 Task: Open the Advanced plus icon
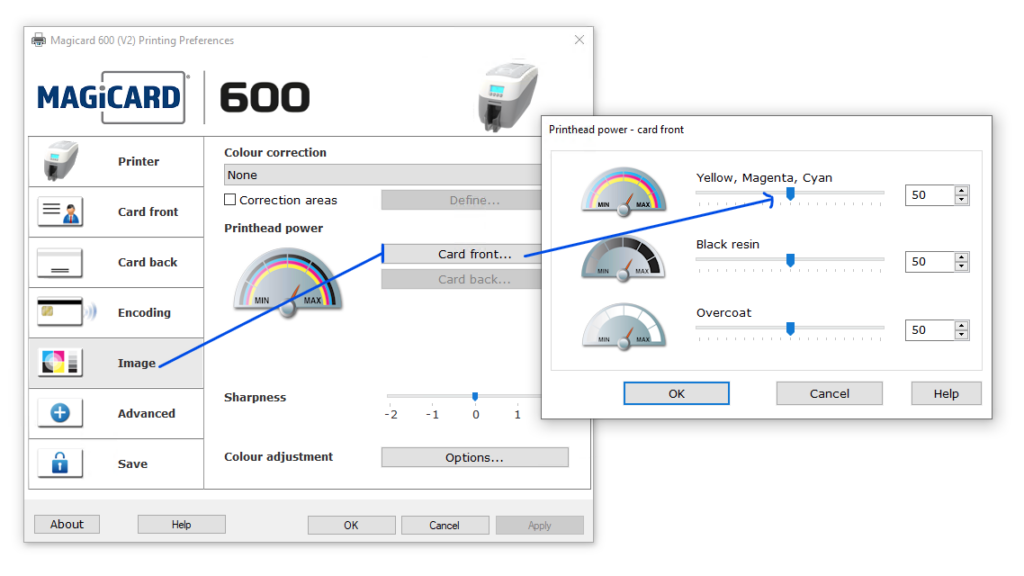click(61, 413)
